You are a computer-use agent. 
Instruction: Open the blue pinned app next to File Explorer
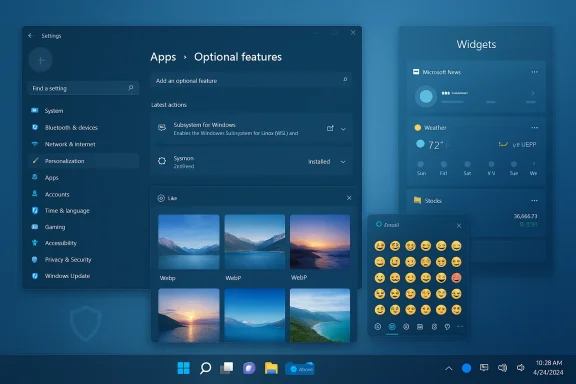300,369
